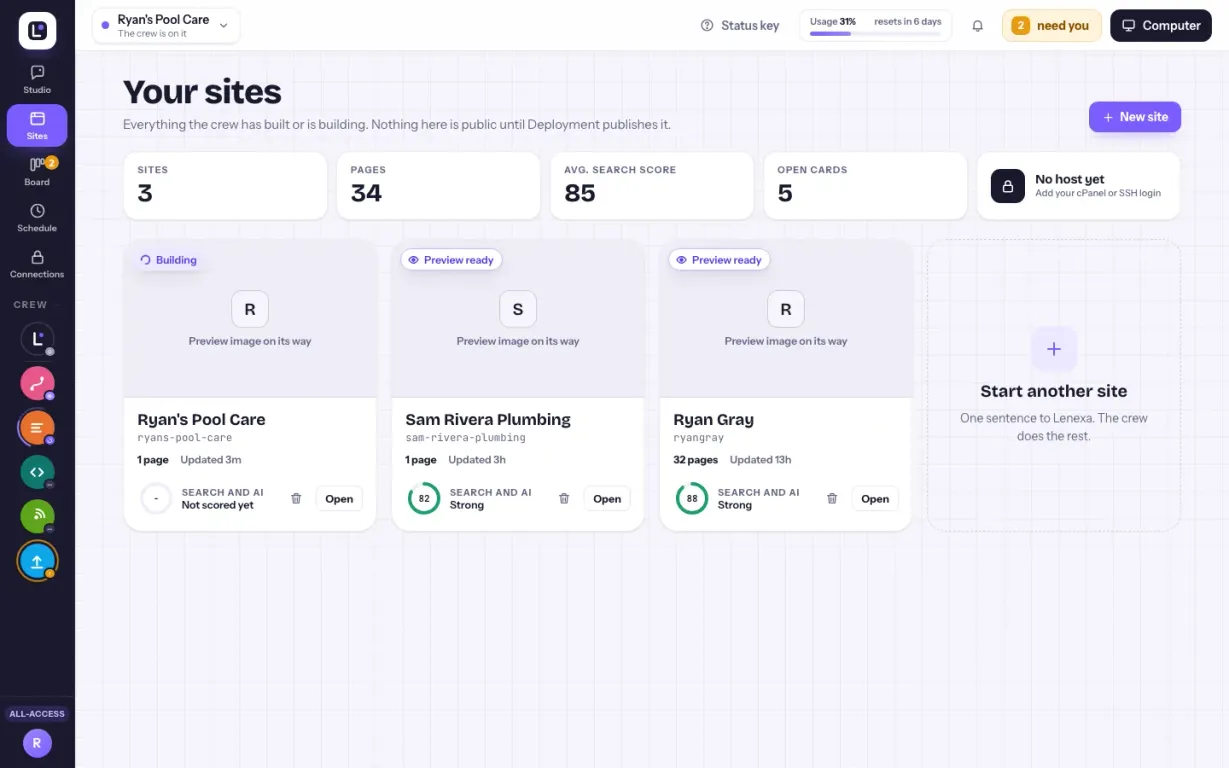This screenshot has height=768, width=1229.
Task: Click the 'Start another site' heading
Action: tap(1054, 391)
